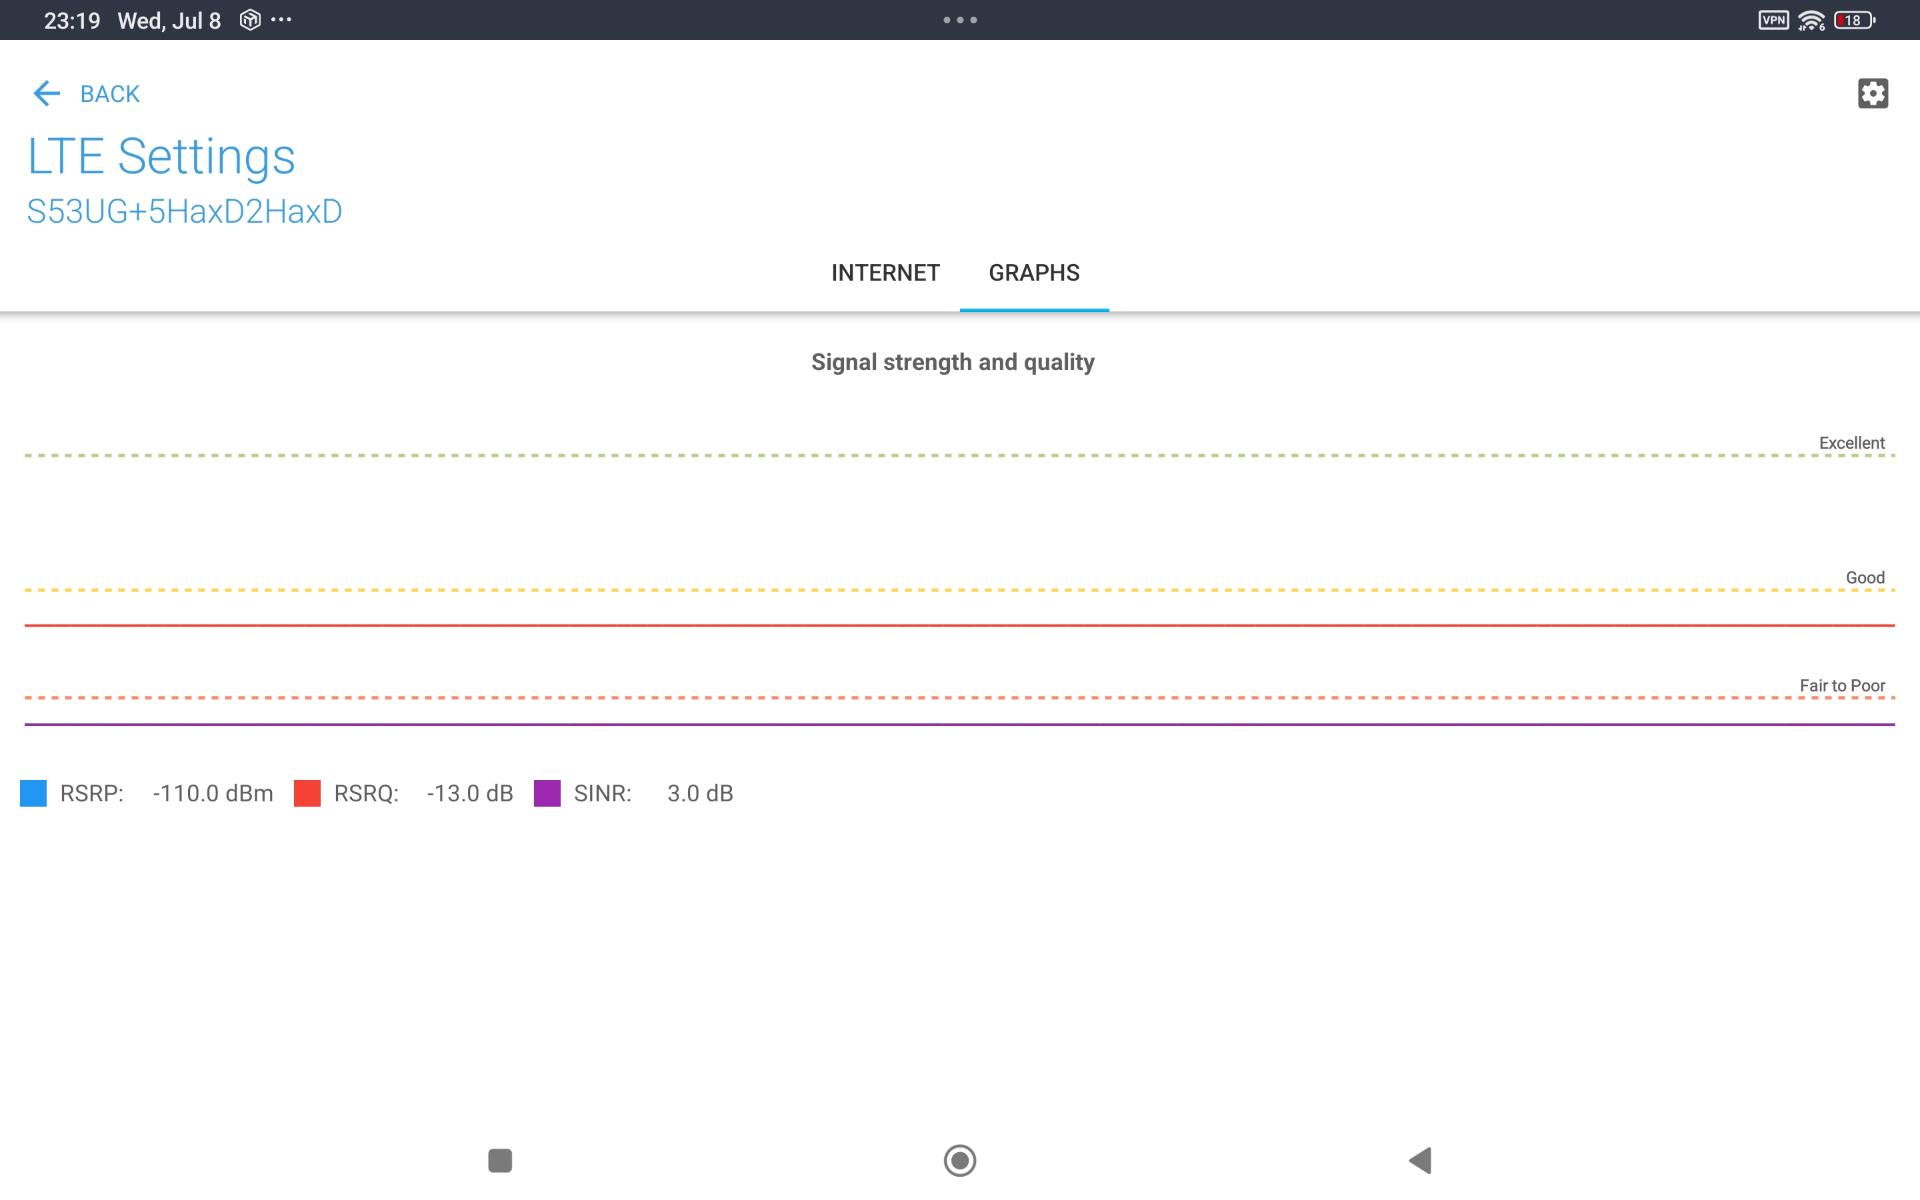This screenshot has width=1920, height=1200.
Task: Tap the cube notification icon in status bar
Action: tap(250, 20)
